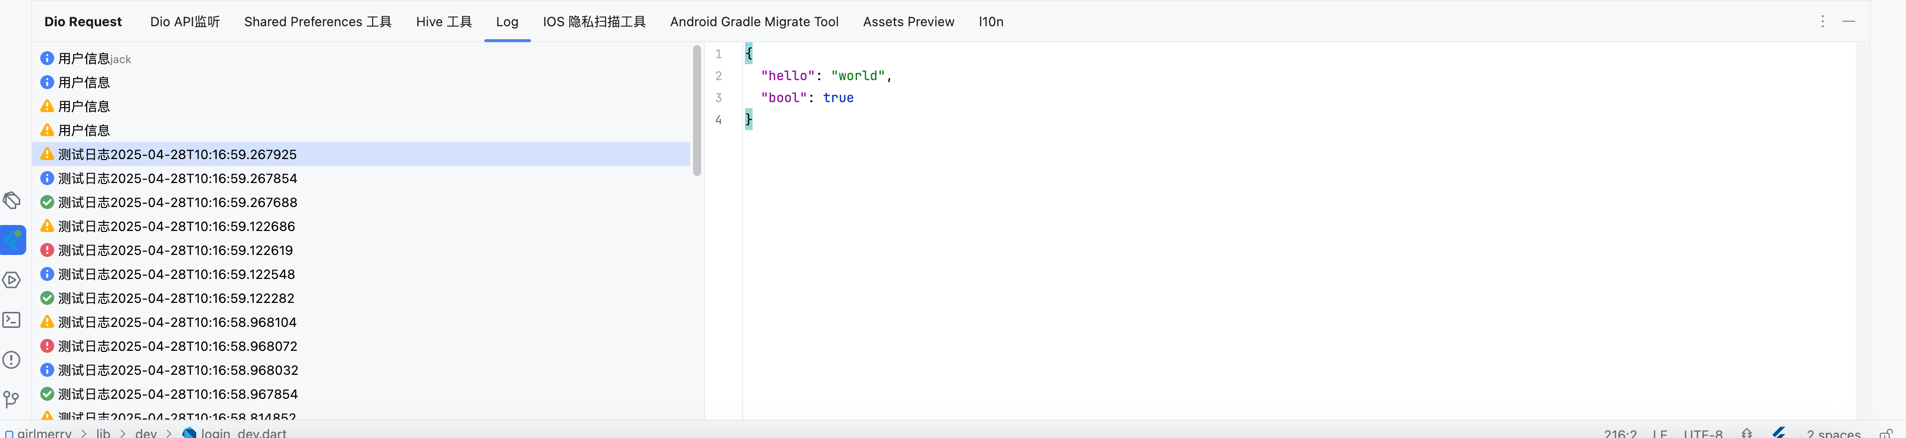Click the lib folder breadcrumb
1906x438 pixels.
click(103, 433)
